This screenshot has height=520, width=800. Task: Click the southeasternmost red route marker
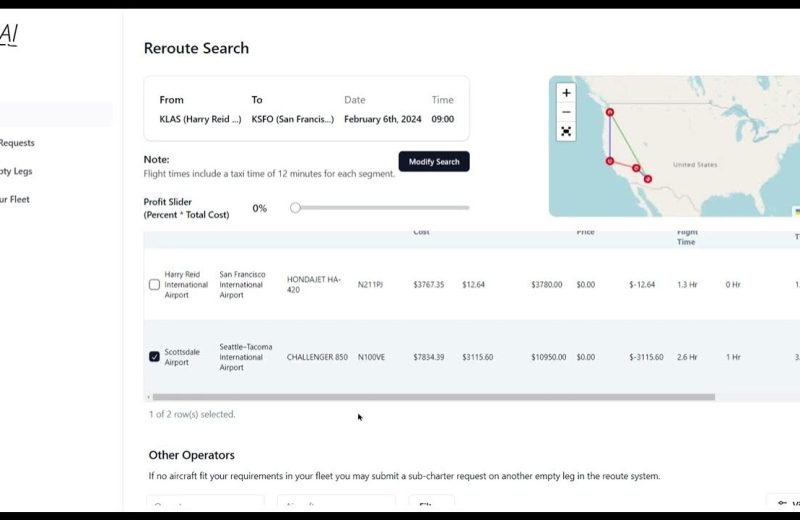click(648, 179)
